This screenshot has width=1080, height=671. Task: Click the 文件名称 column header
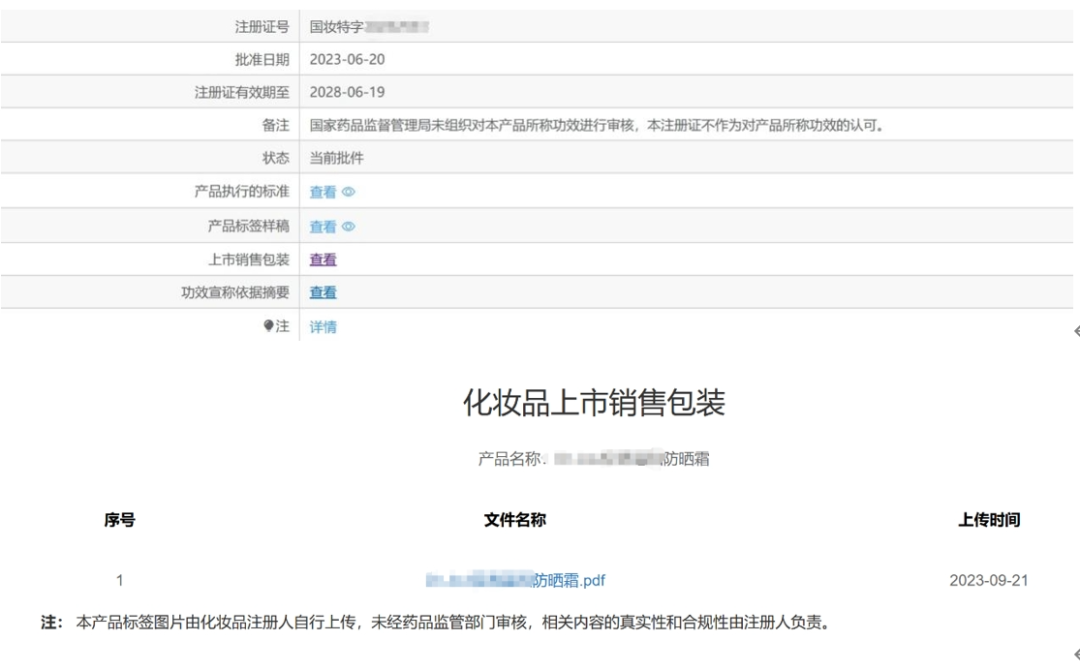click(515, 519)
